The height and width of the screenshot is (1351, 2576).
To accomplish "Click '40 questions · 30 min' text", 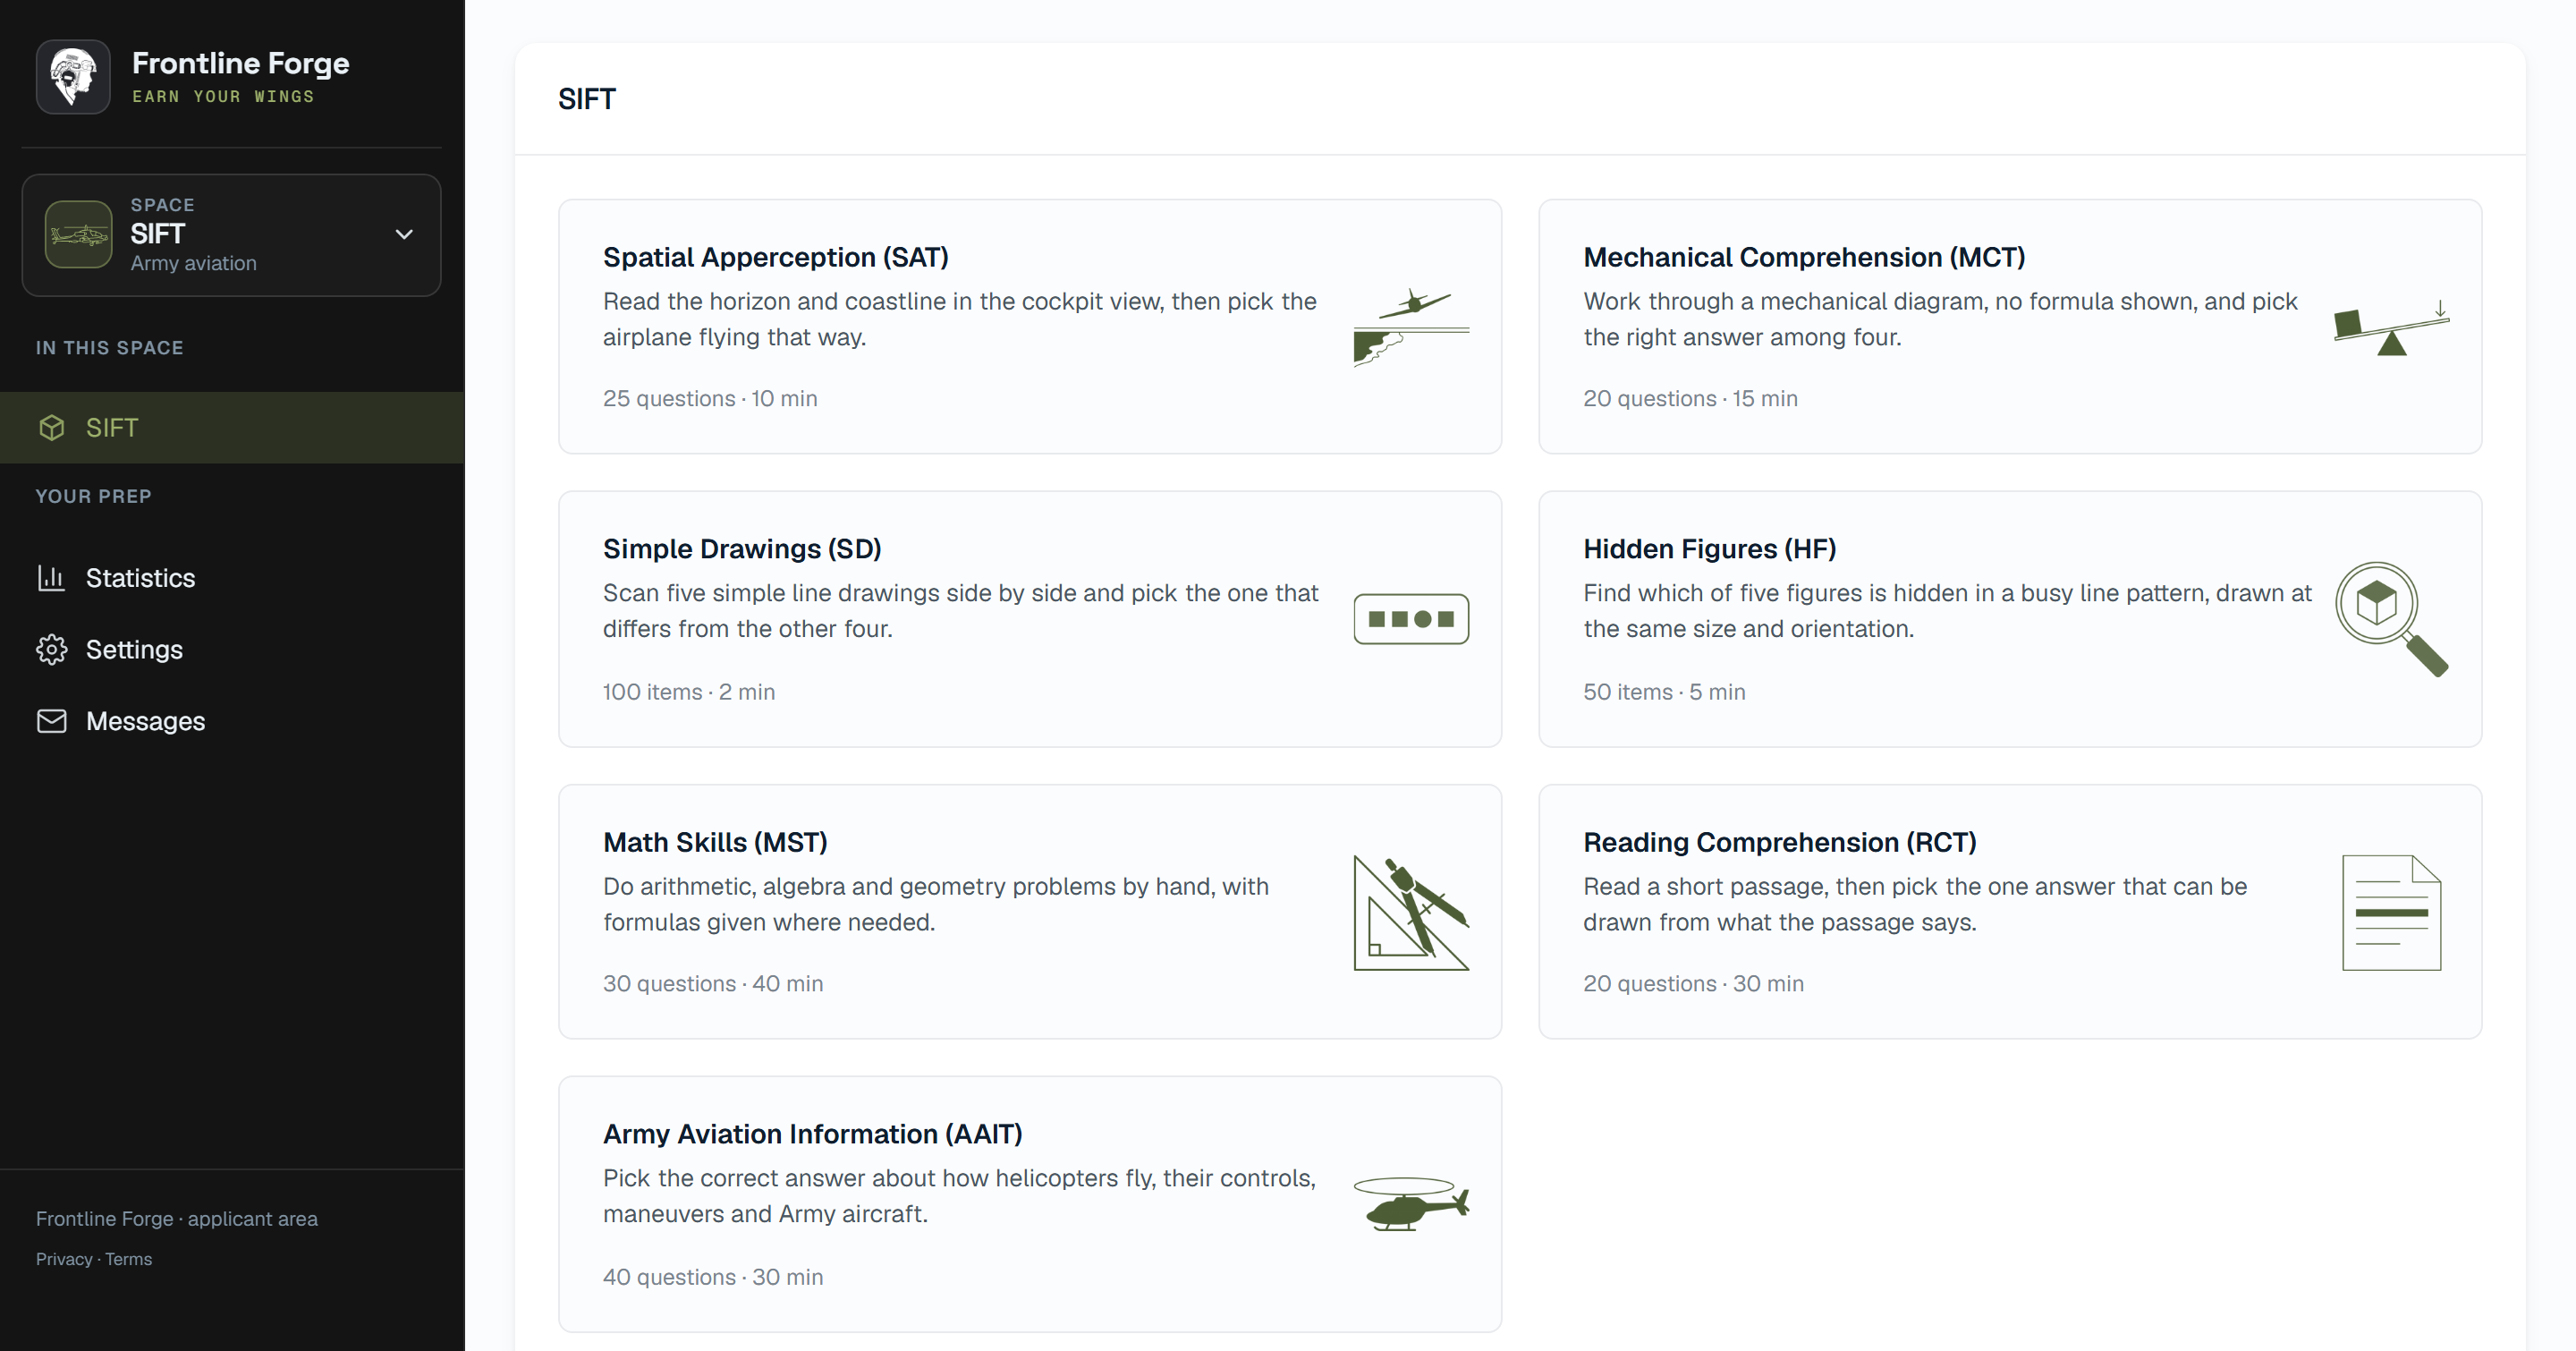I will (713, 1277).
